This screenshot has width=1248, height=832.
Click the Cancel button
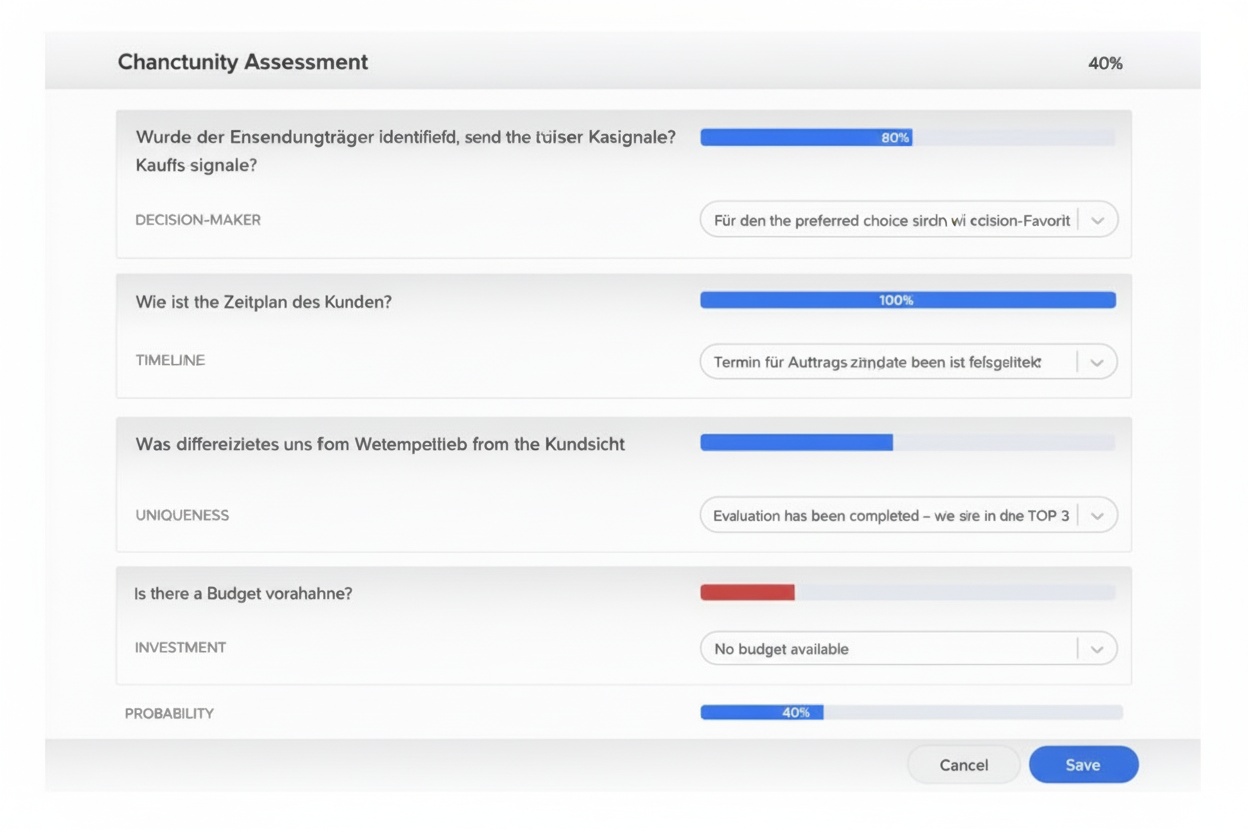pyautogui.click(x=963, y=765)
